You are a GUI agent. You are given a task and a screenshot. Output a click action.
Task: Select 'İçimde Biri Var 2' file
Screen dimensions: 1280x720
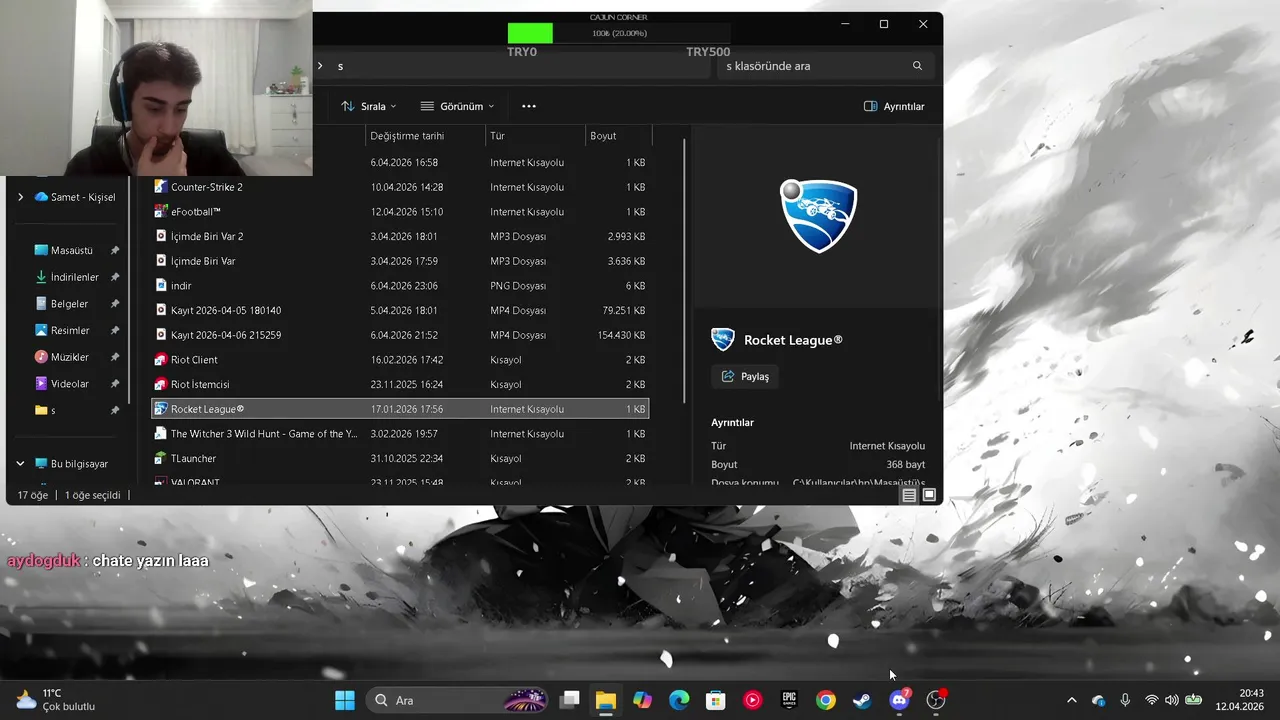400,236
